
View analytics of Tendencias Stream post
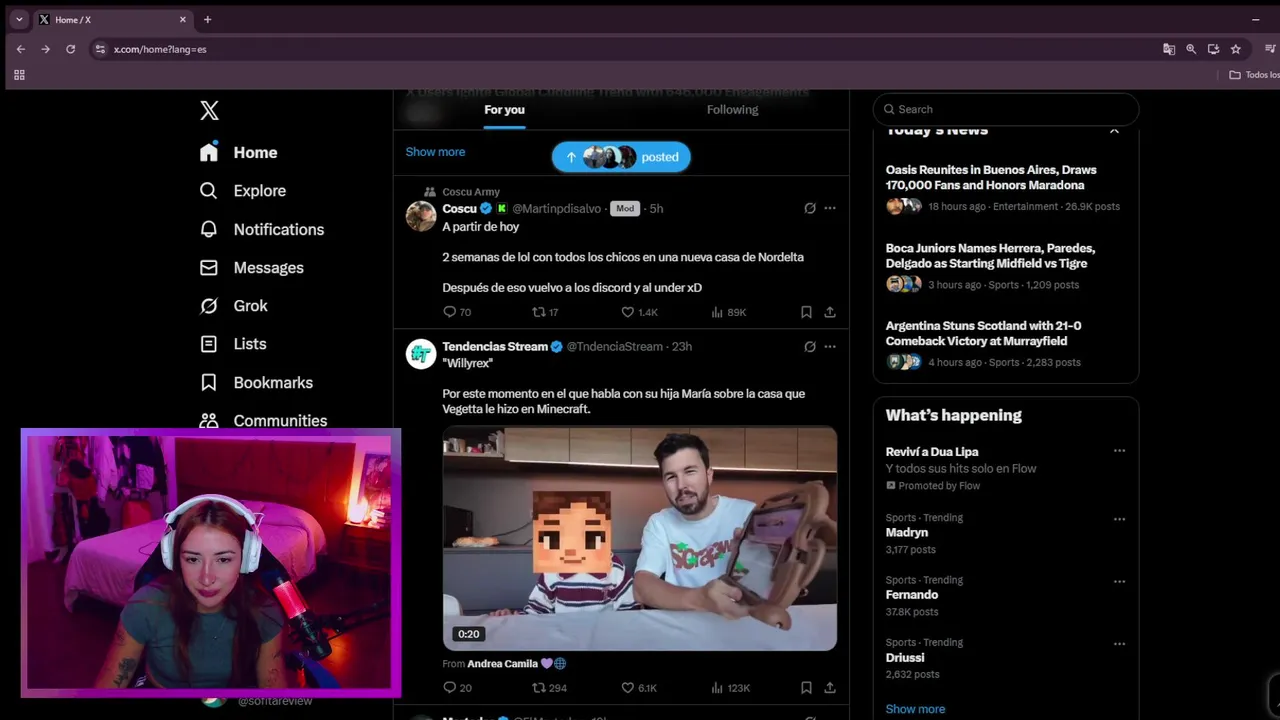(x=730, y=687)
